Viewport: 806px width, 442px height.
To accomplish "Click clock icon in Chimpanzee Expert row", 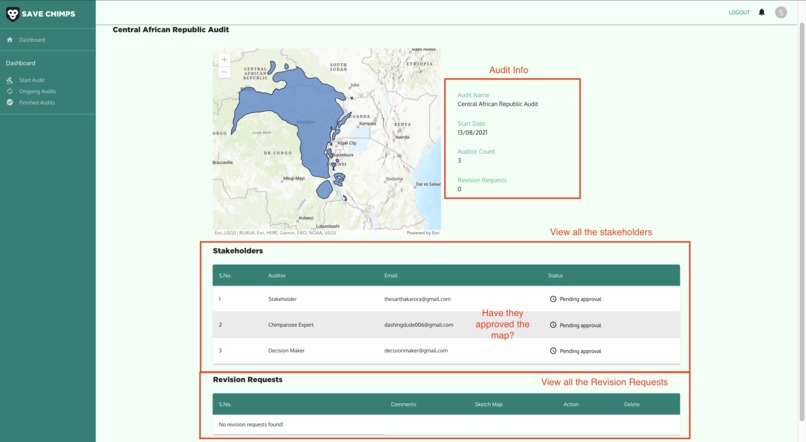I will click(553, 325).
